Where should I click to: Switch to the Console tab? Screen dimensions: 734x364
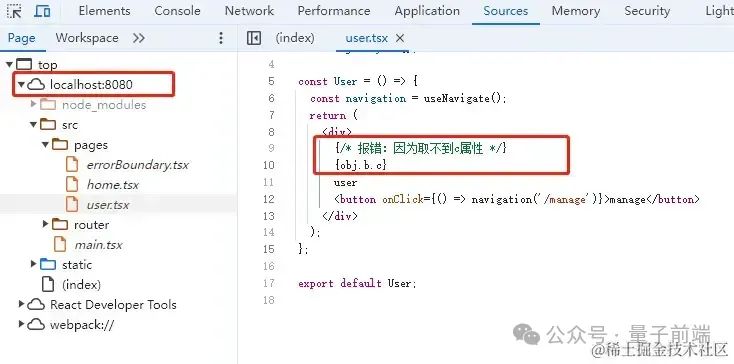(177, 11)
